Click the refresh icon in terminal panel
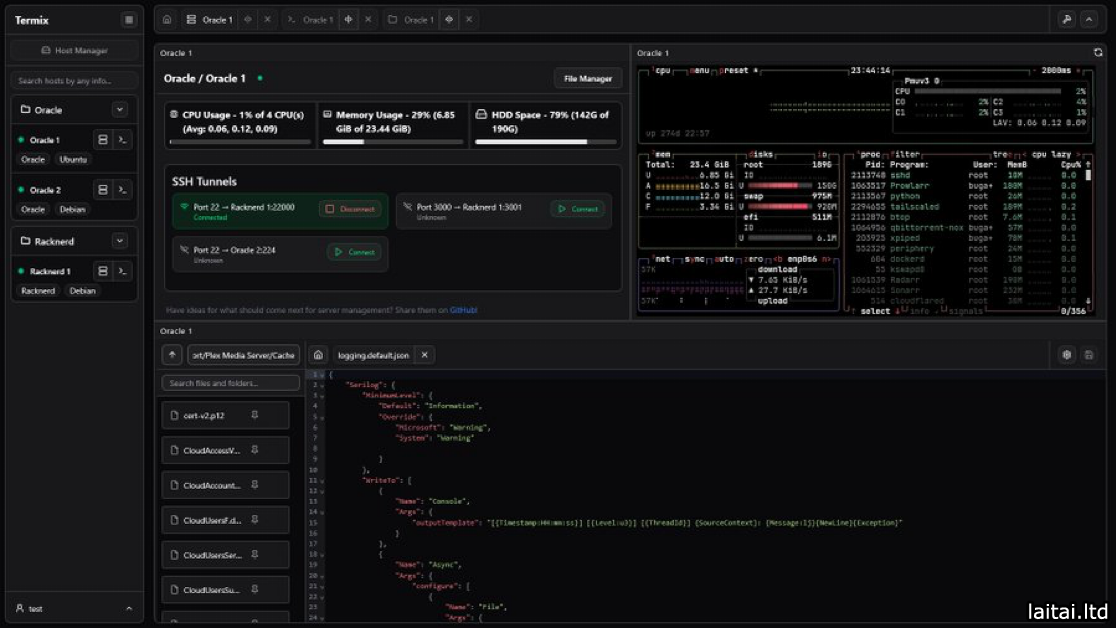Viewport: 1116px width, 628px height. click(x=1098, y=53)
